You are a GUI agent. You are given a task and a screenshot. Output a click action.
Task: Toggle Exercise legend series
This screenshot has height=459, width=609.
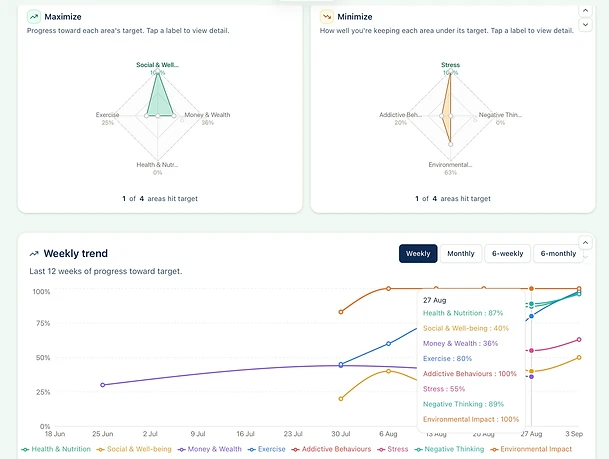click(267, 449)
